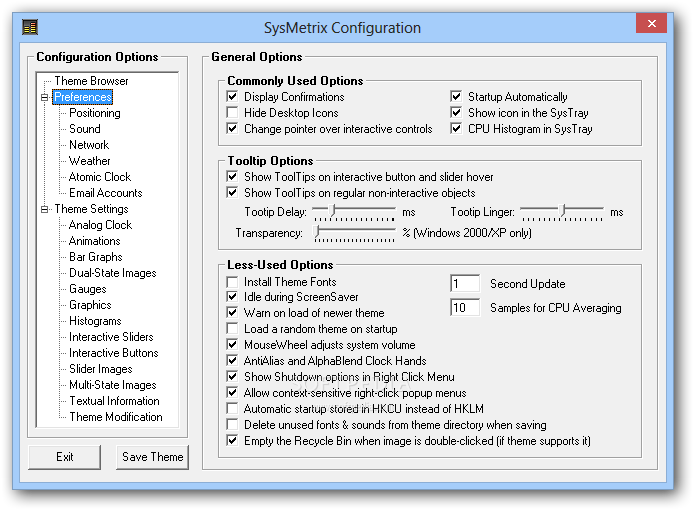Enable Delete unused fonts & sounds option
The height and width of the screenshot is (510, 694).
(x=232, y=425)
